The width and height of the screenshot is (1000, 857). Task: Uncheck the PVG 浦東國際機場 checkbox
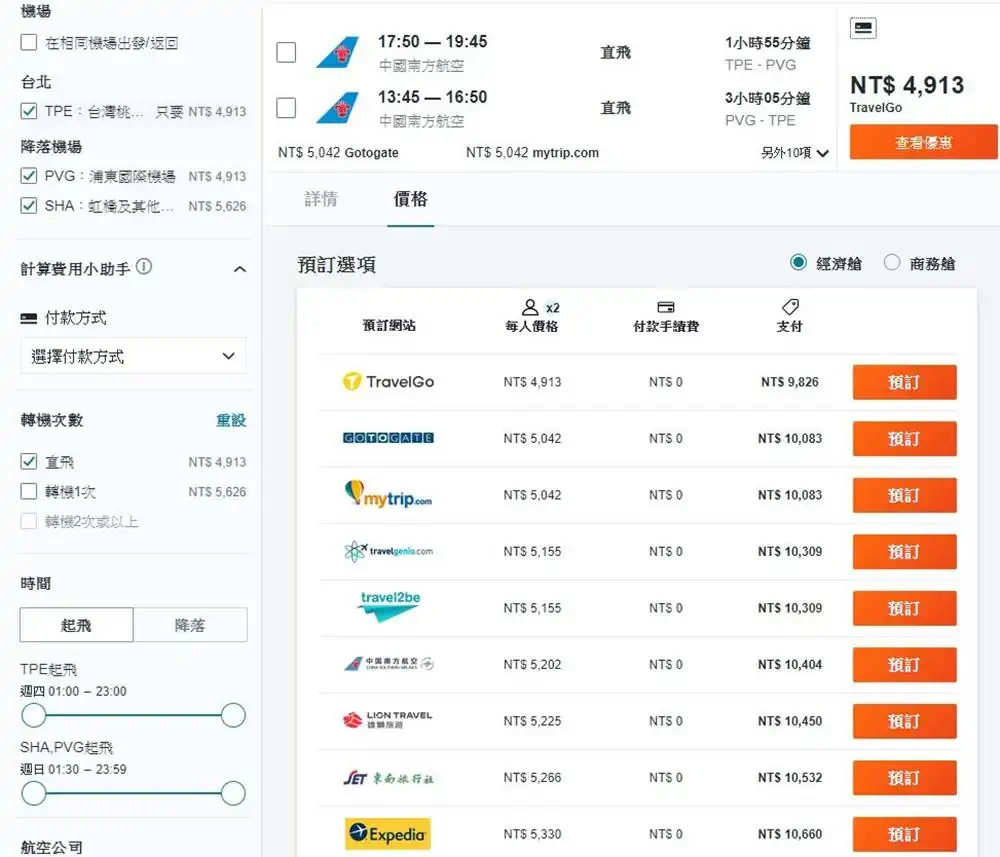coord(29,175)
